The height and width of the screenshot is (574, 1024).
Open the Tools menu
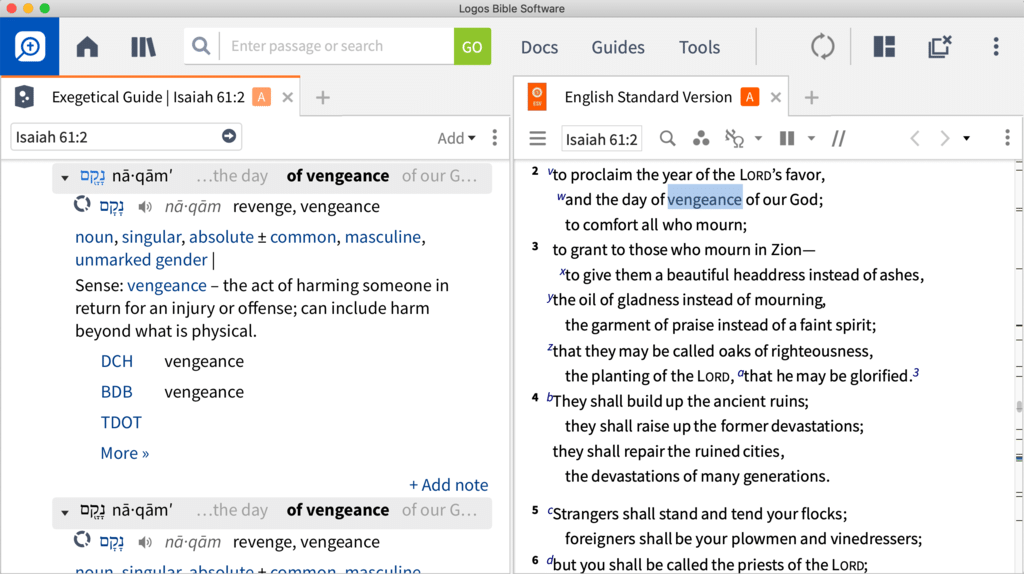pyautogui.click(x=699, y=47)
